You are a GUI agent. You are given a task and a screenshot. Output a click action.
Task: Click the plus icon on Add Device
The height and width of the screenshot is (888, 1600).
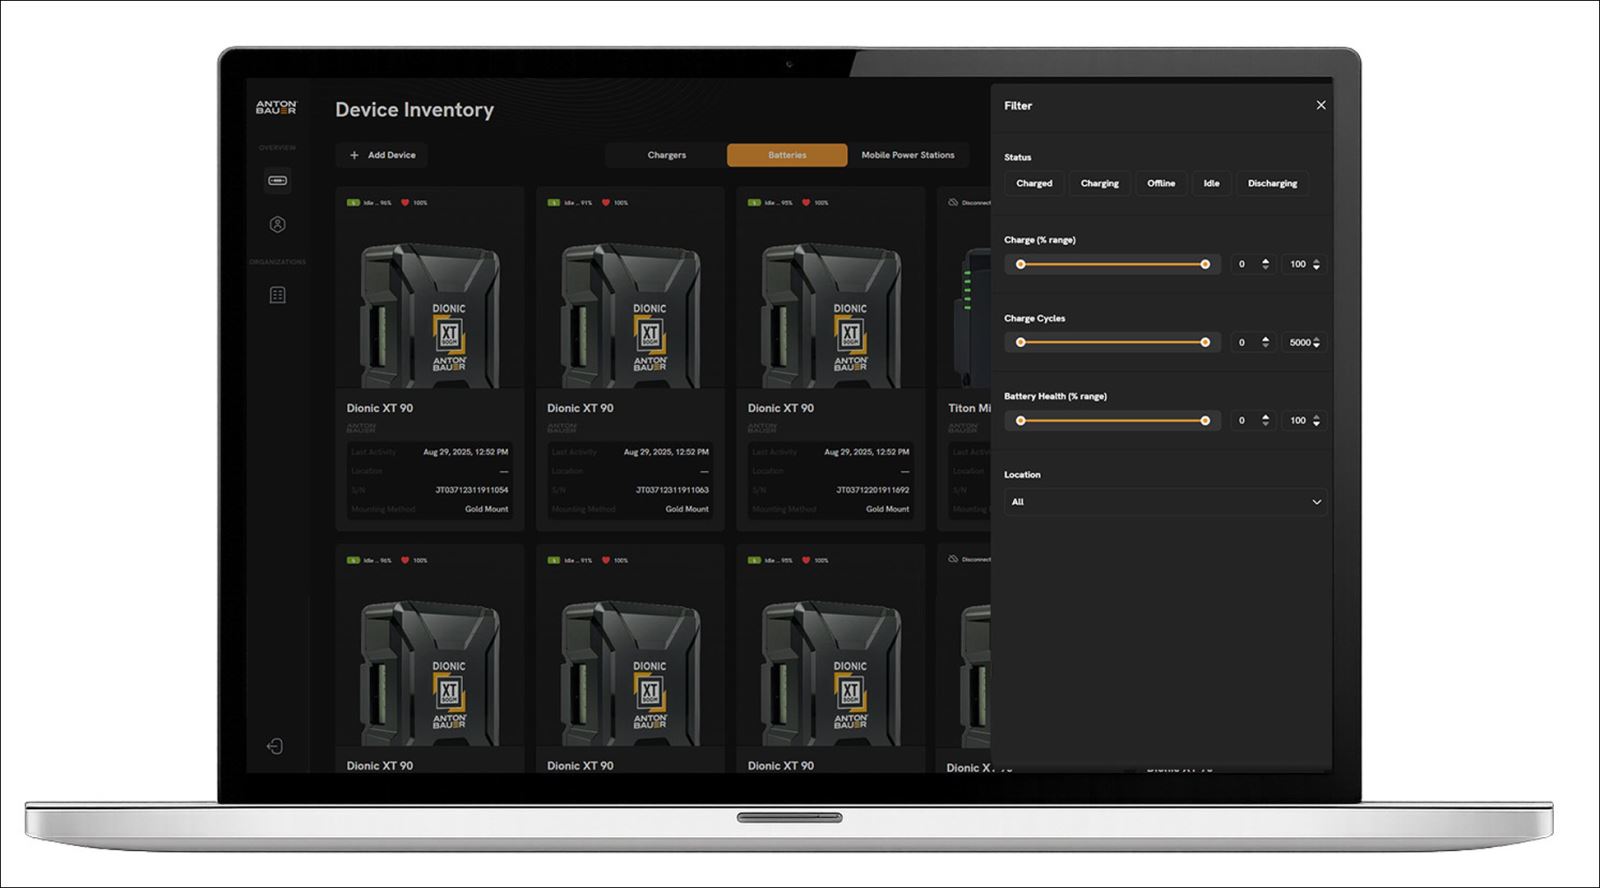[x=354, y=155]
